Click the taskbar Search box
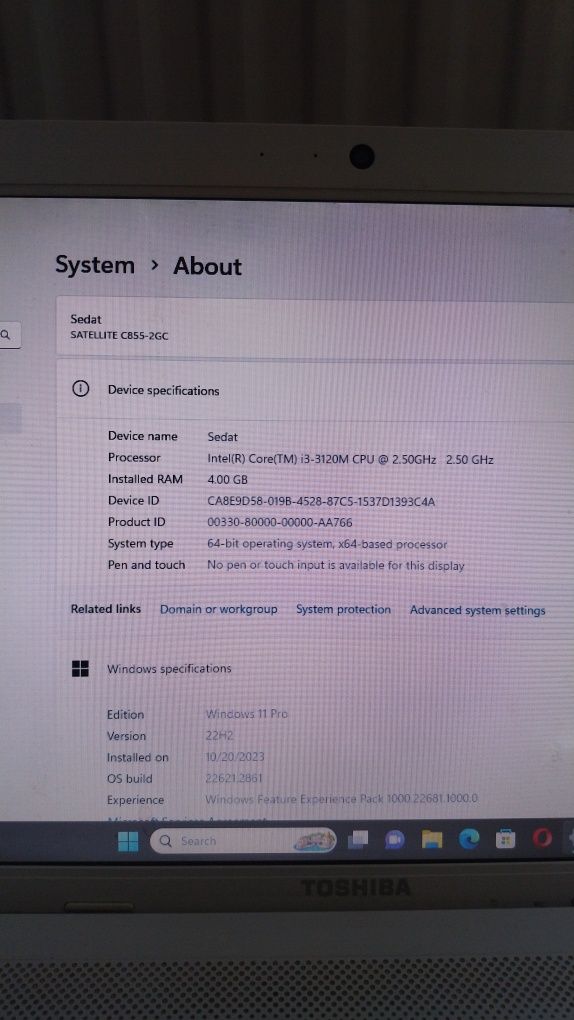 (x=243, y=840)
